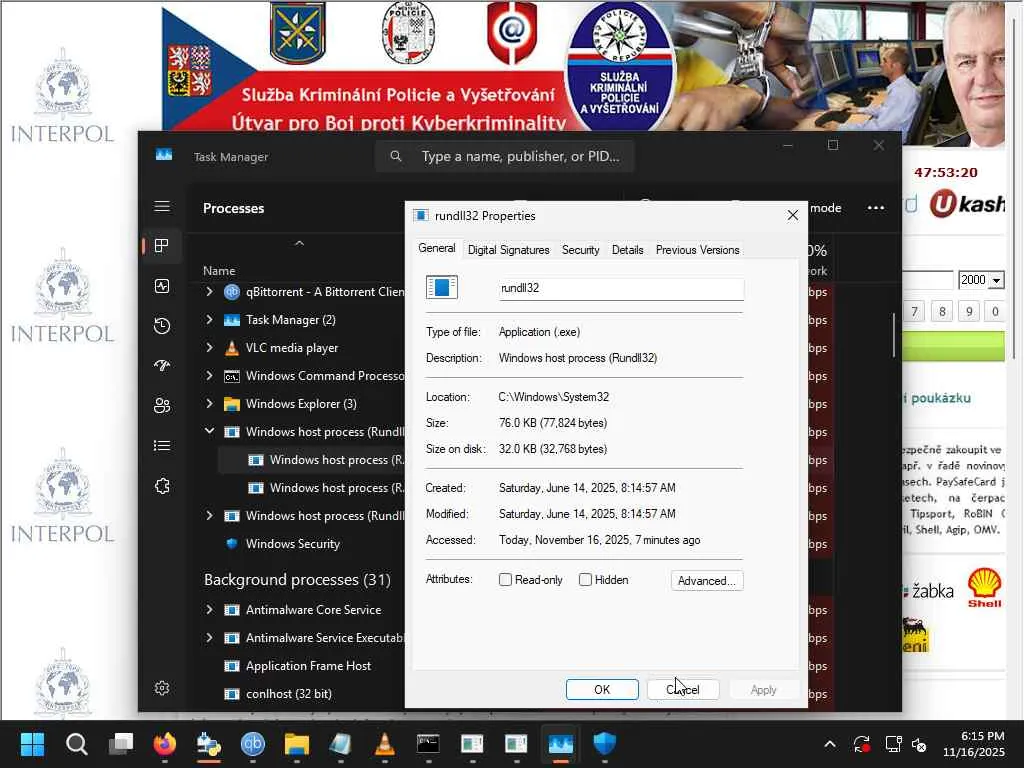Open Task View on the taskbar

tap(121, 744)
